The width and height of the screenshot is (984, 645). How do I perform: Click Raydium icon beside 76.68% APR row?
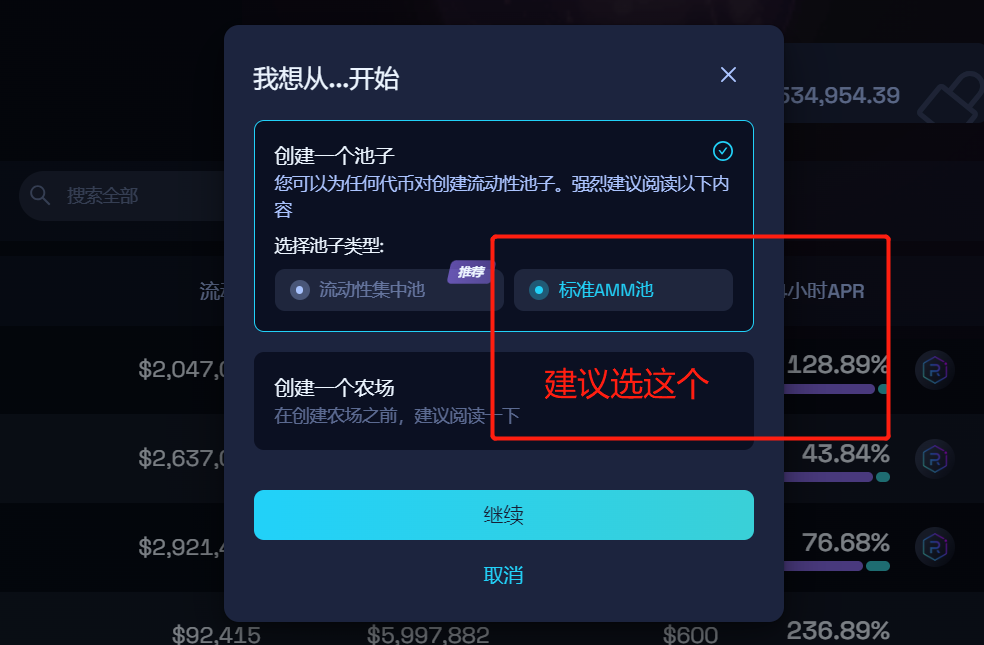(x=934, y=547)
